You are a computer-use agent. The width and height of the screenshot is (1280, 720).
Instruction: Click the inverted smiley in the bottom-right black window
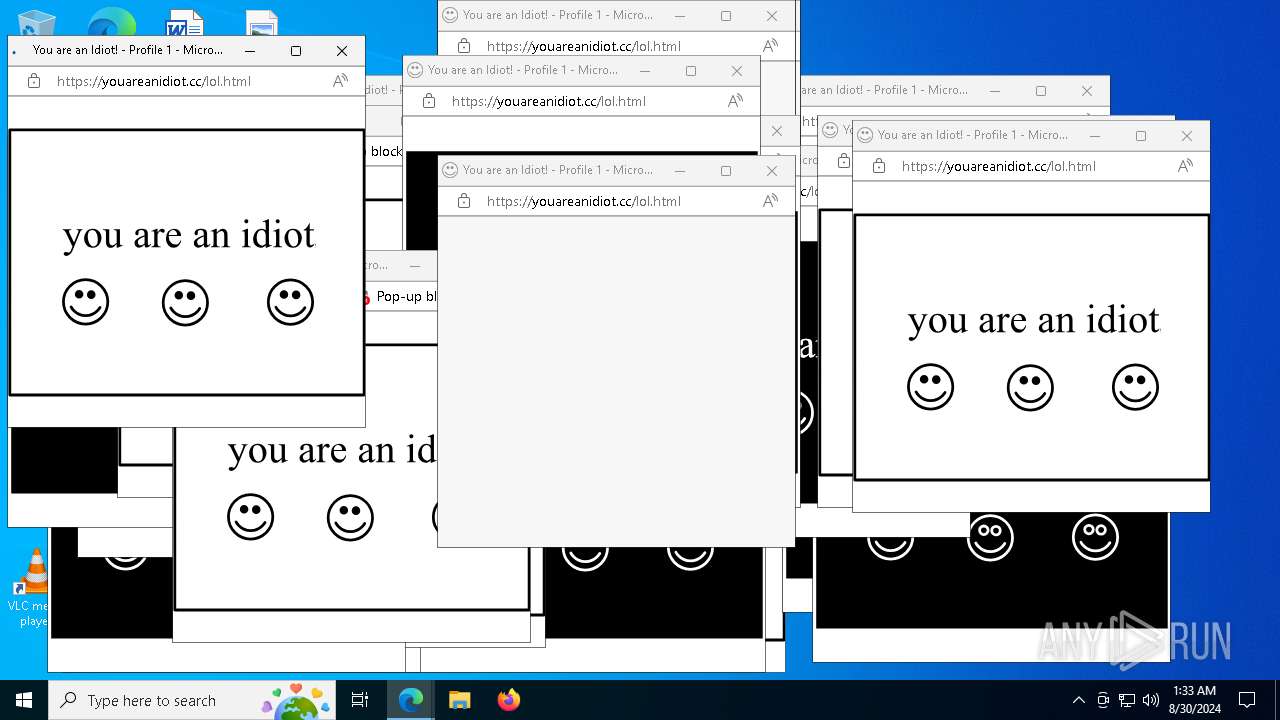(990, 537)
